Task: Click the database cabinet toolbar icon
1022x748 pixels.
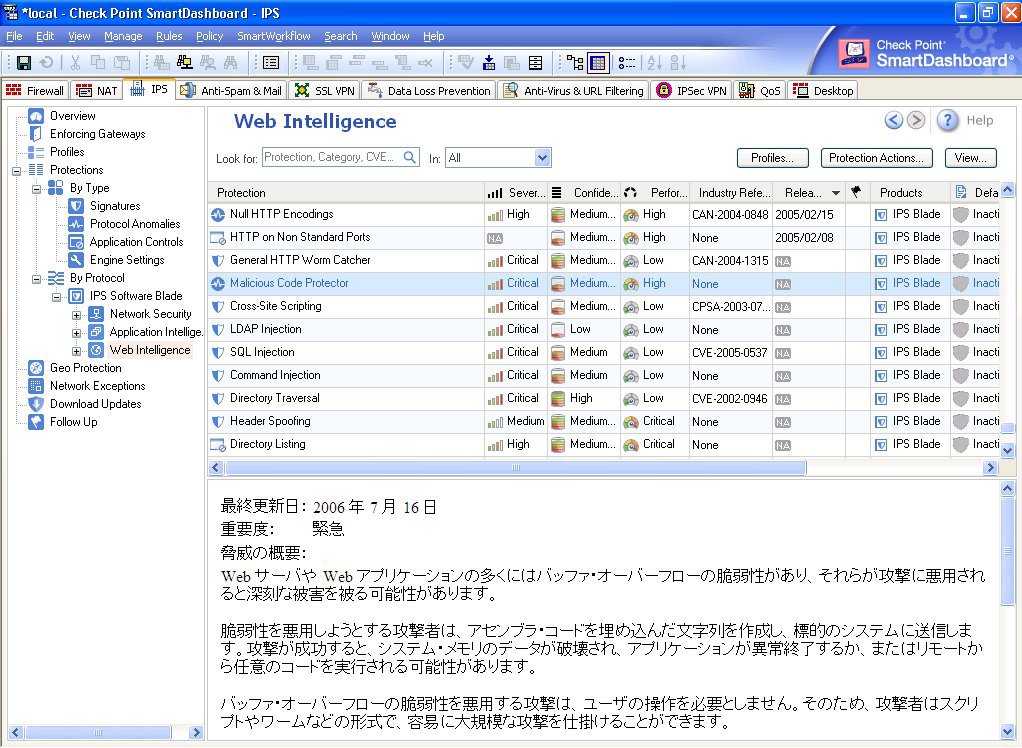Action: coord(535,63)
